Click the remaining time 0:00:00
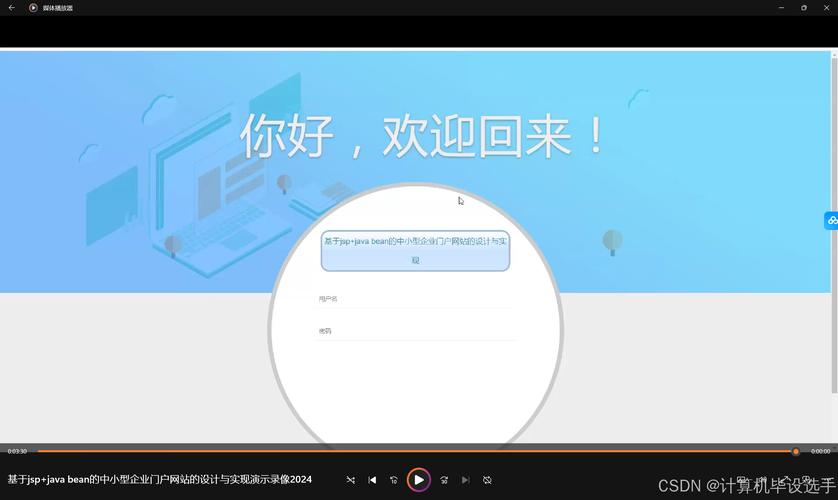The width and height of the screenshot is (838, 500). point(820,451)
